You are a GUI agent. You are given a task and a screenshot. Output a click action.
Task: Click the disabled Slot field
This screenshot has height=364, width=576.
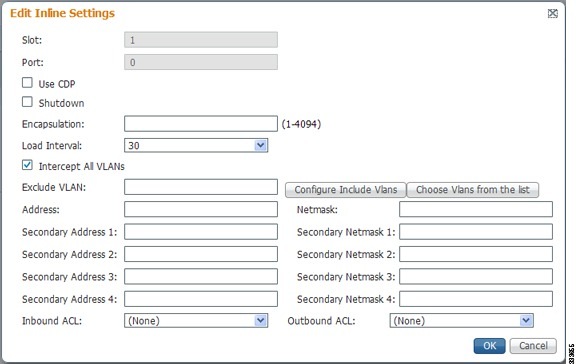coord(201,40)
